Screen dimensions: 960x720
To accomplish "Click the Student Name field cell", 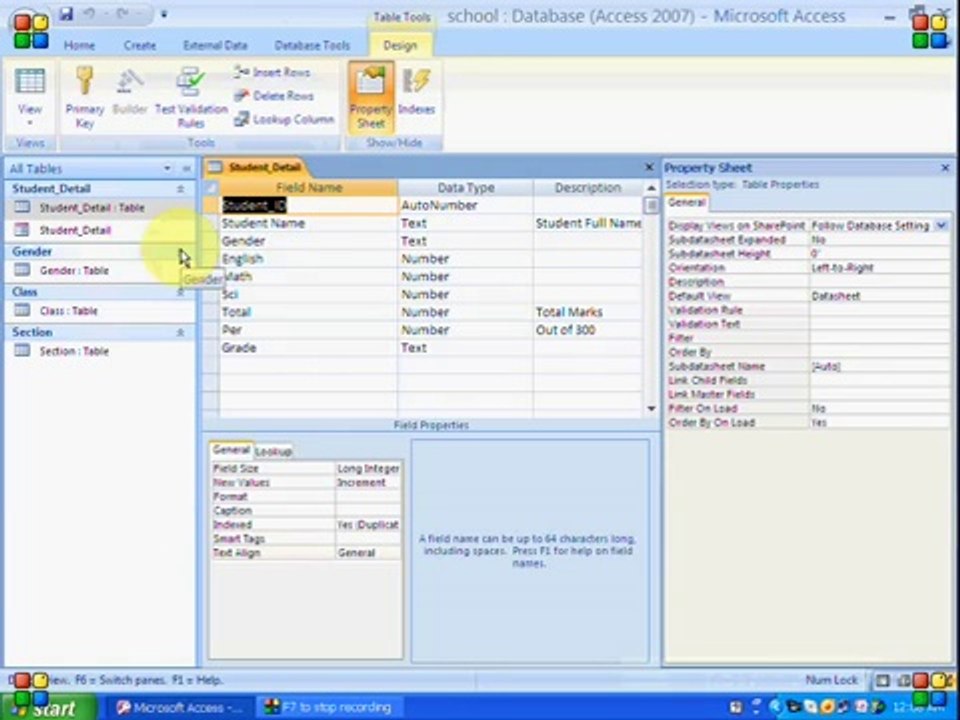I will pos(309,223).
